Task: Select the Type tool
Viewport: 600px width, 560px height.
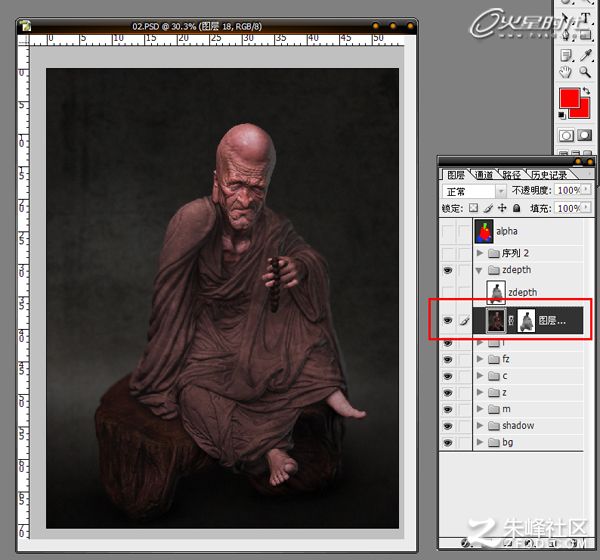Action: click(x=585, y=18)
